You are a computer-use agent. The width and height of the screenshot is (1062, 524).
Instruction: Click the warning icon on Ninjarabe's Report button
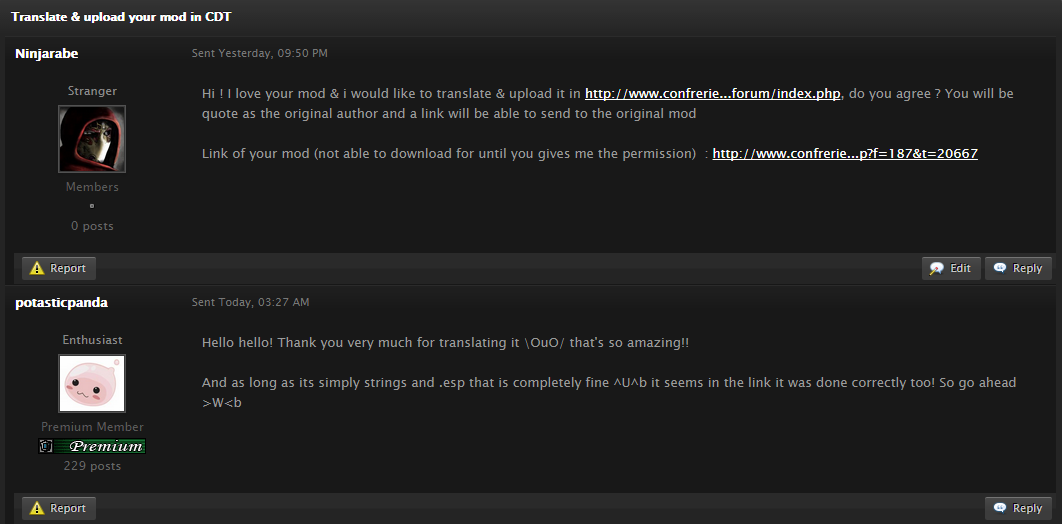pyautogui.click(x=37, y=269)
